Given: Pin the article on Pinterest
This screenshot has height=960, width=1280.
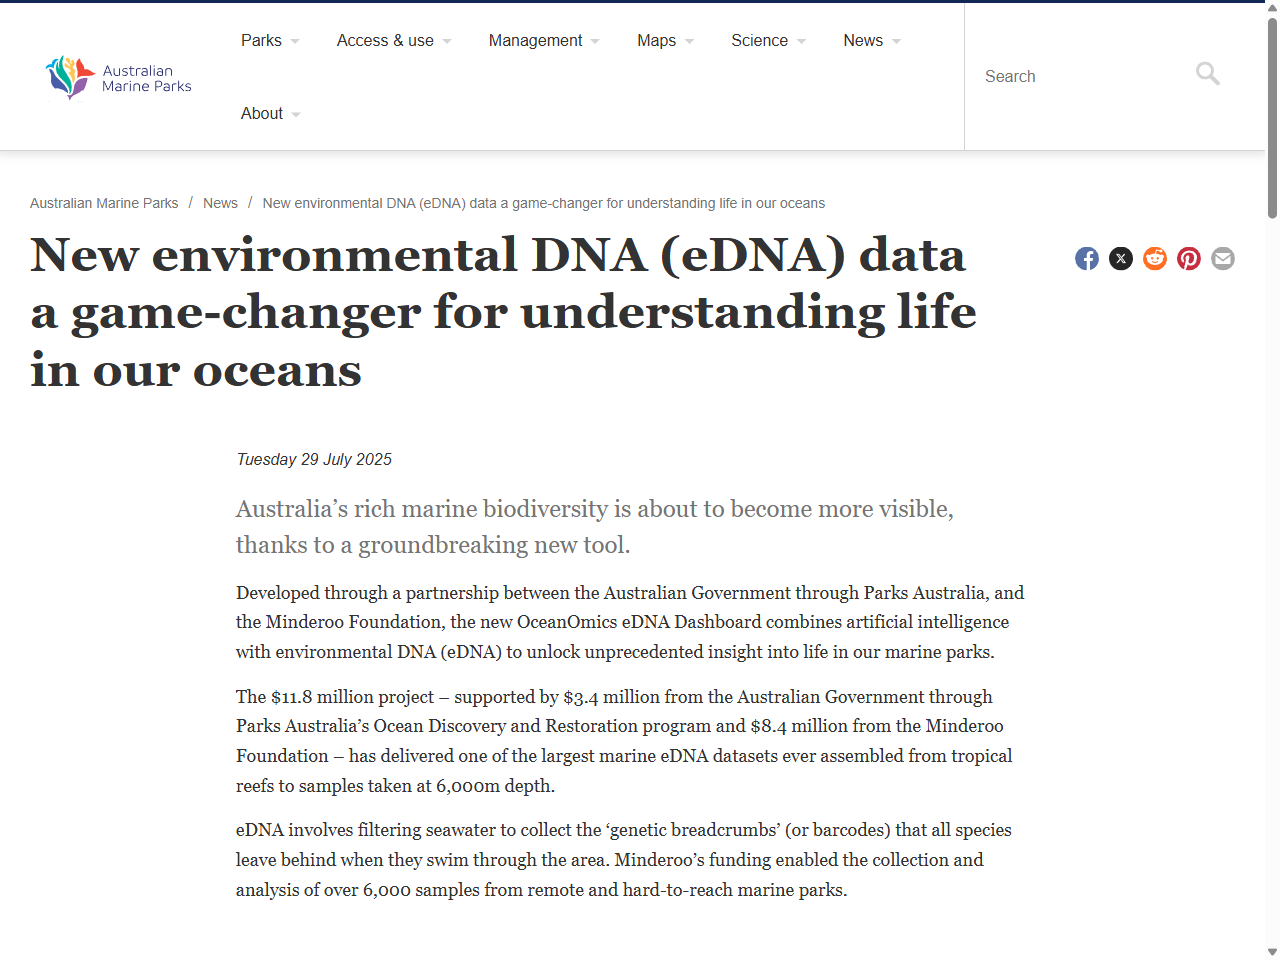Looking at the screenshot, I should [1189, 258].
